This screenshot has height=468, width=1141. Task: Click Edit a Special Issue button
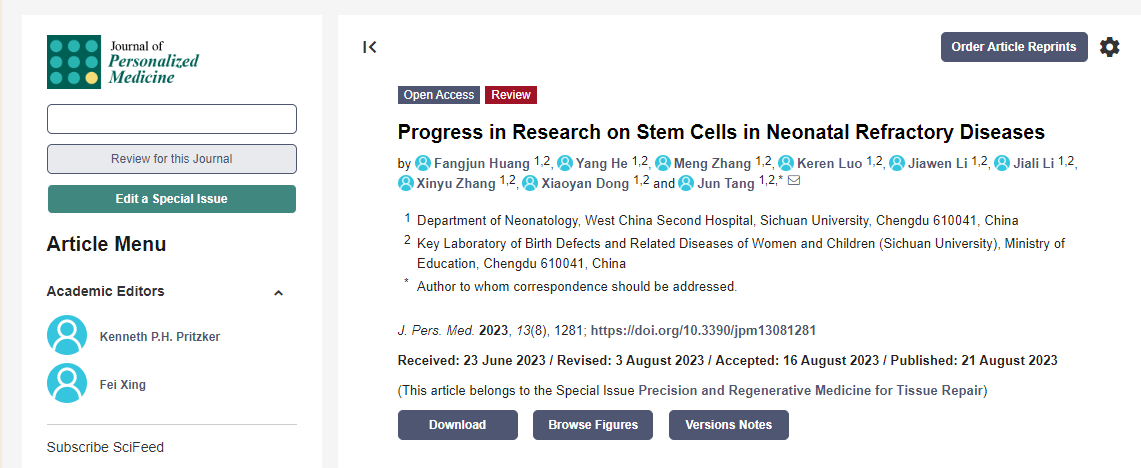[172, 199]
